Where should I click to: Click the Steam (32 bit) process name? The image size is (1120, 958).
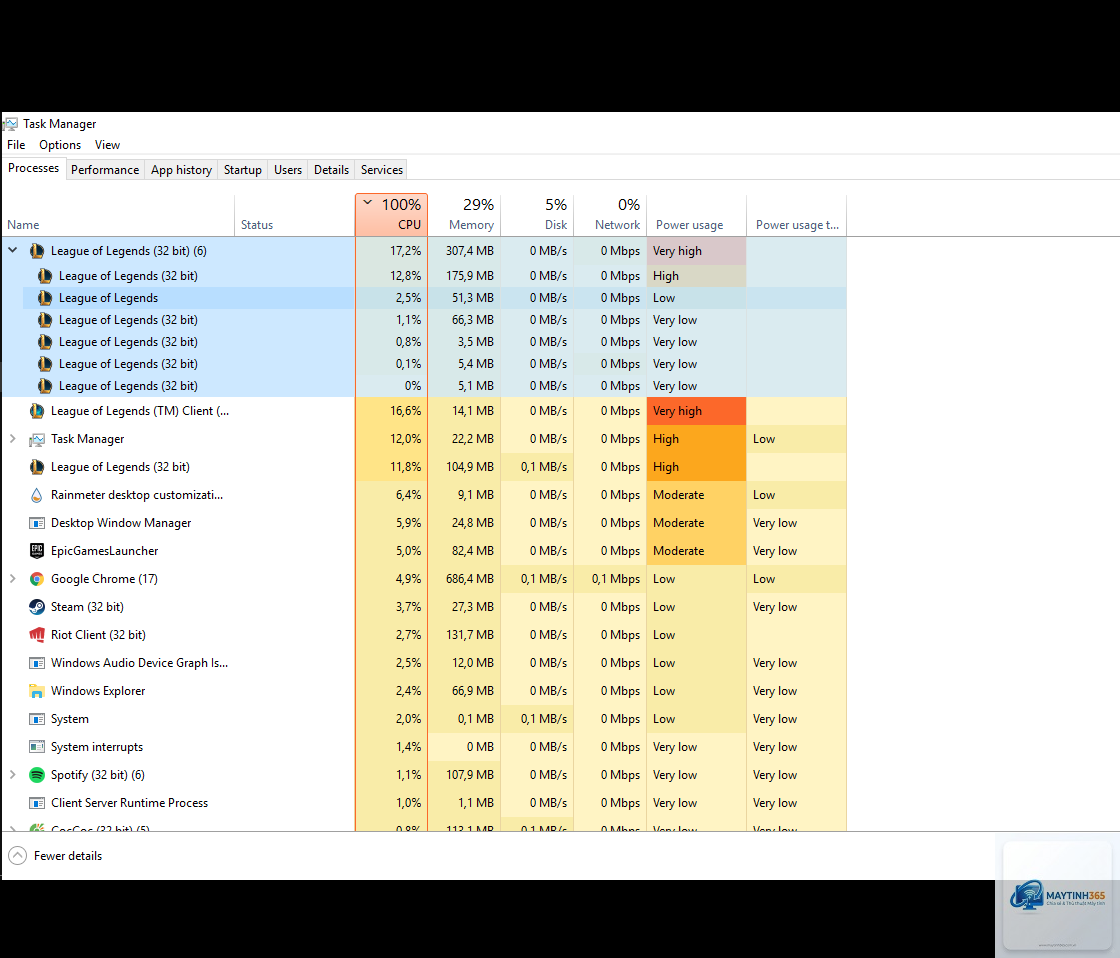tap(87, 607)
